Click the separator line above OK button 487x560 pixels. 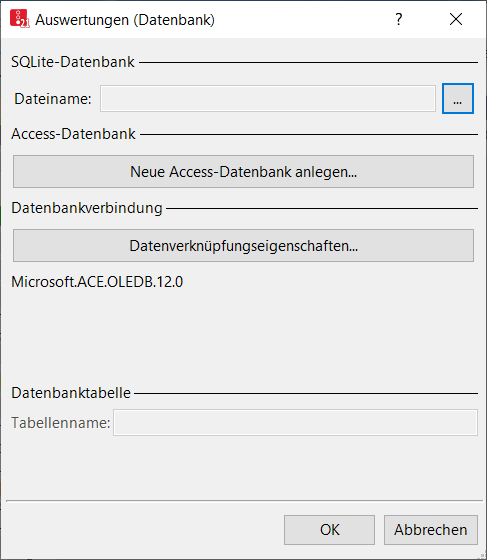(x=244, y=501)
